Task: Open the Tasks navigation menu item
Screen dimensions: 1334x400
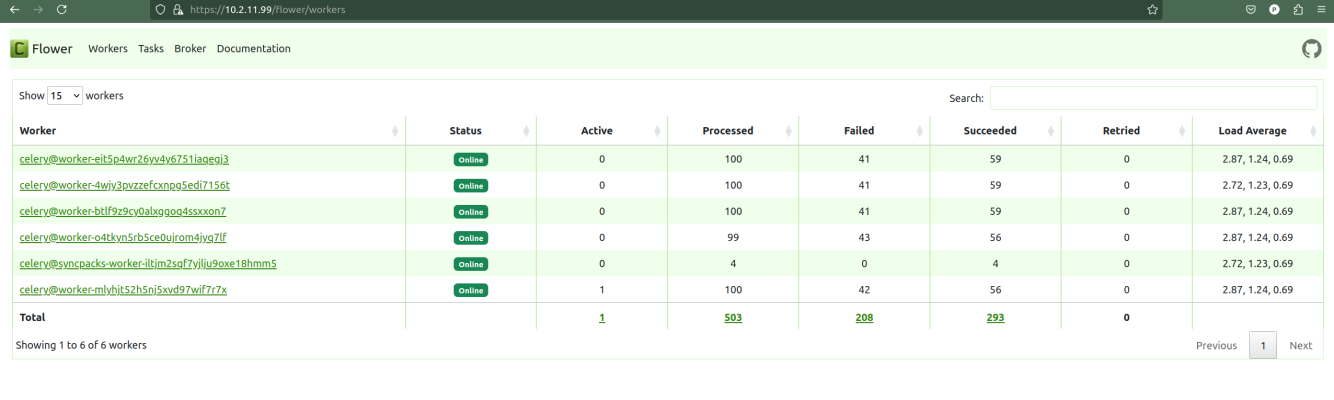Action: pos(151,49)
